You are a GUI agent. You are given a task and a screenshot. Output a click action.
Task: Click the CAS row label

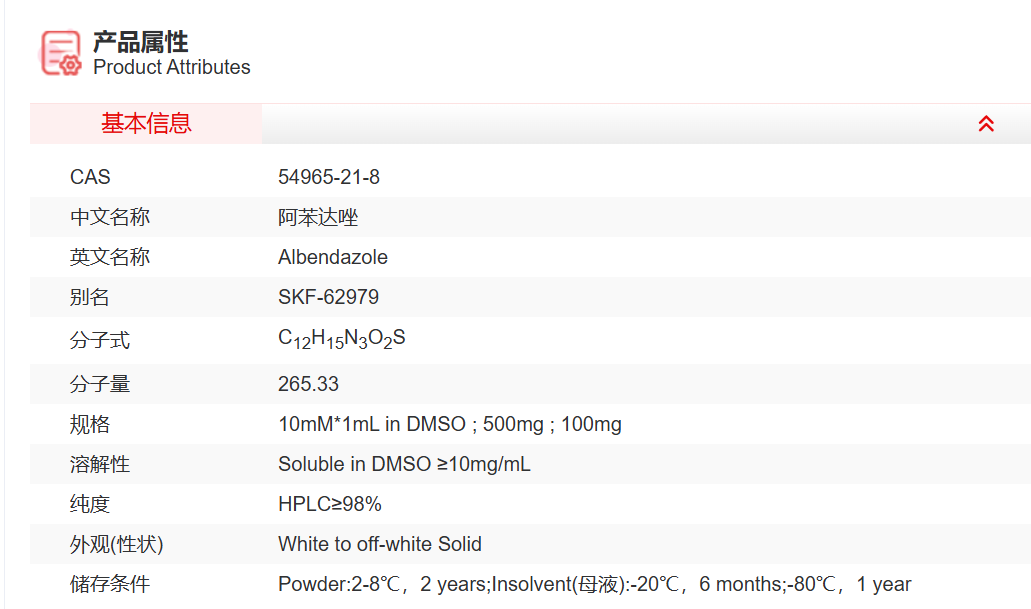[x=90, y=177]
